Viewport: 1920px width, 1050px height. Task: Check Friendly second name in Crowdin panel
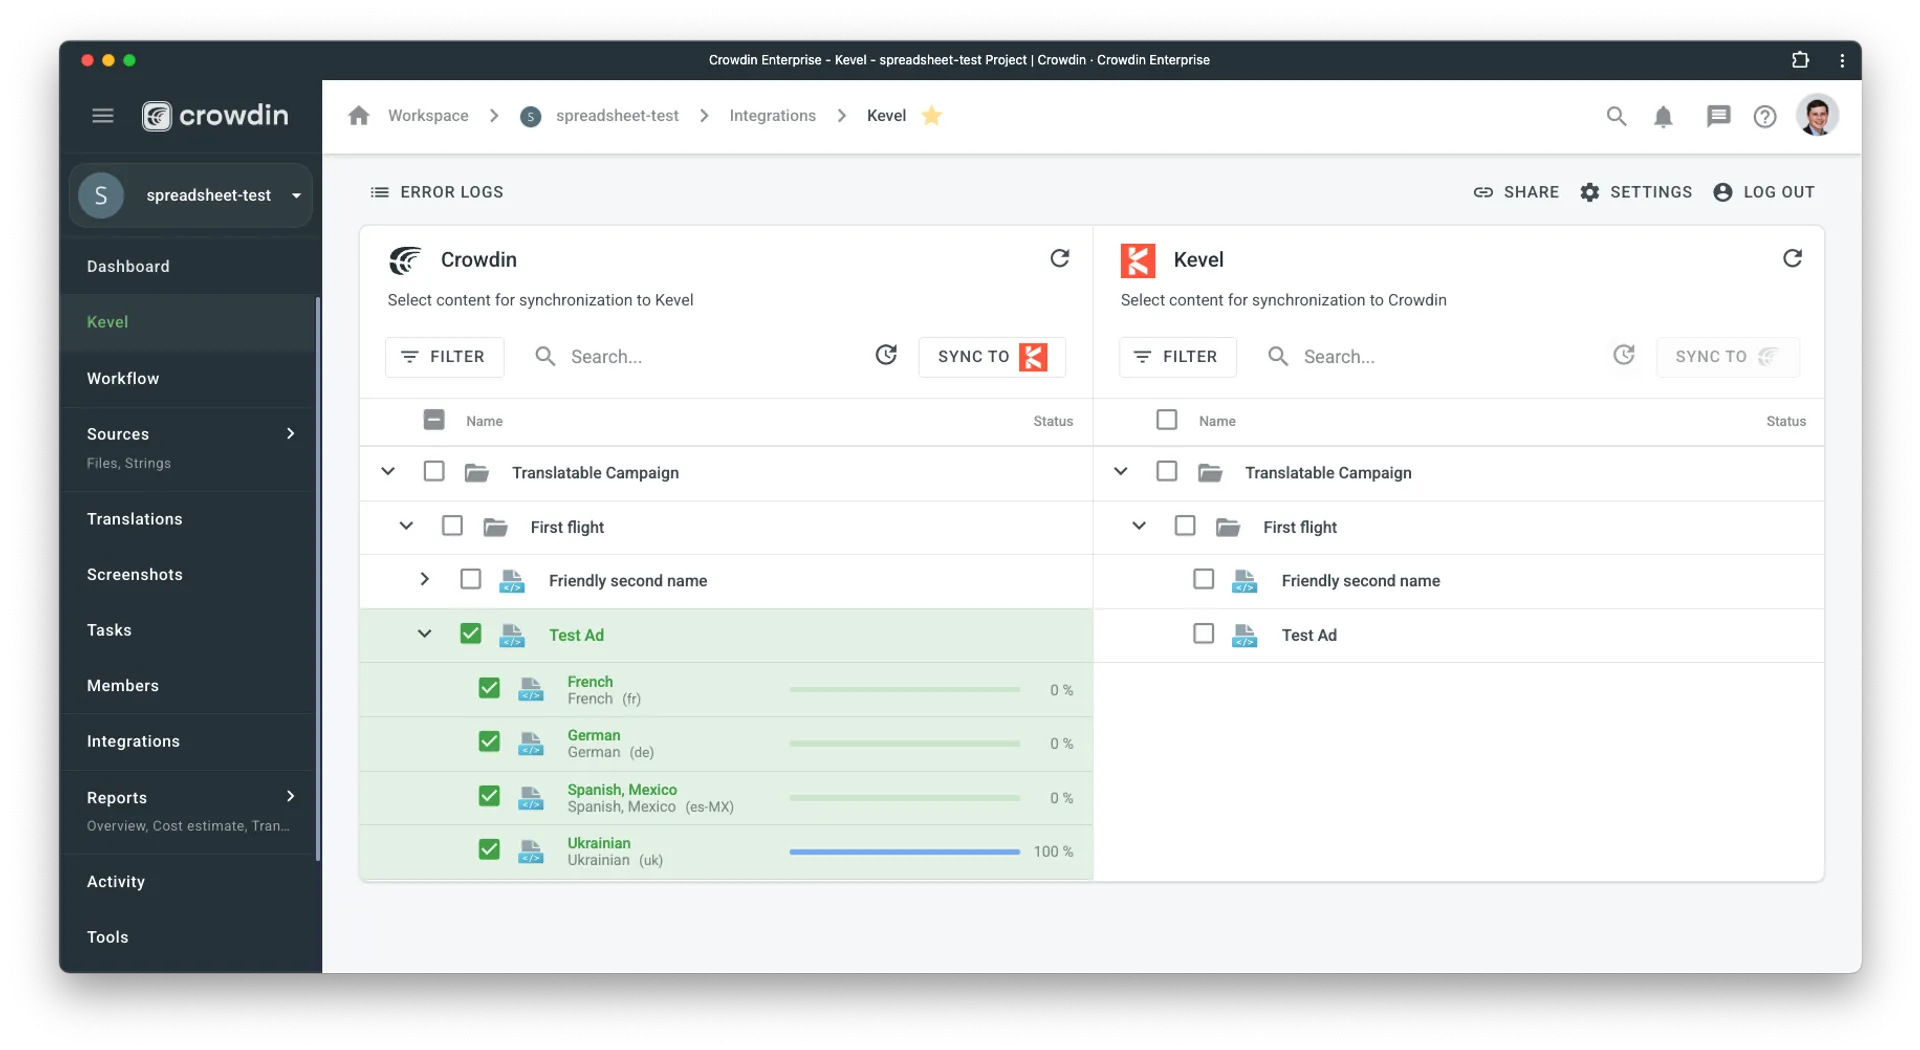click(470, 579)
